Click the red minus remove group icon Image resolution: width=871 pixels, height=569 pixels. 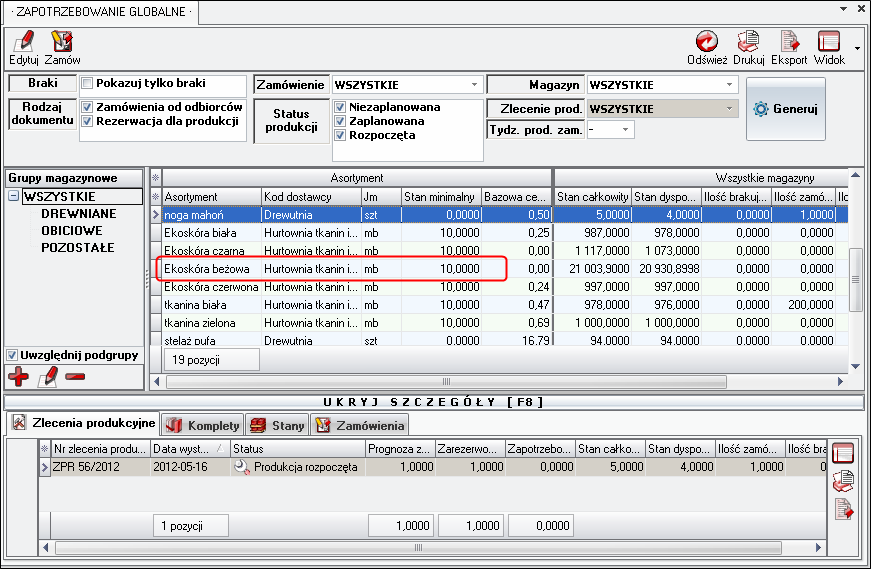click(x=74, y=377)
